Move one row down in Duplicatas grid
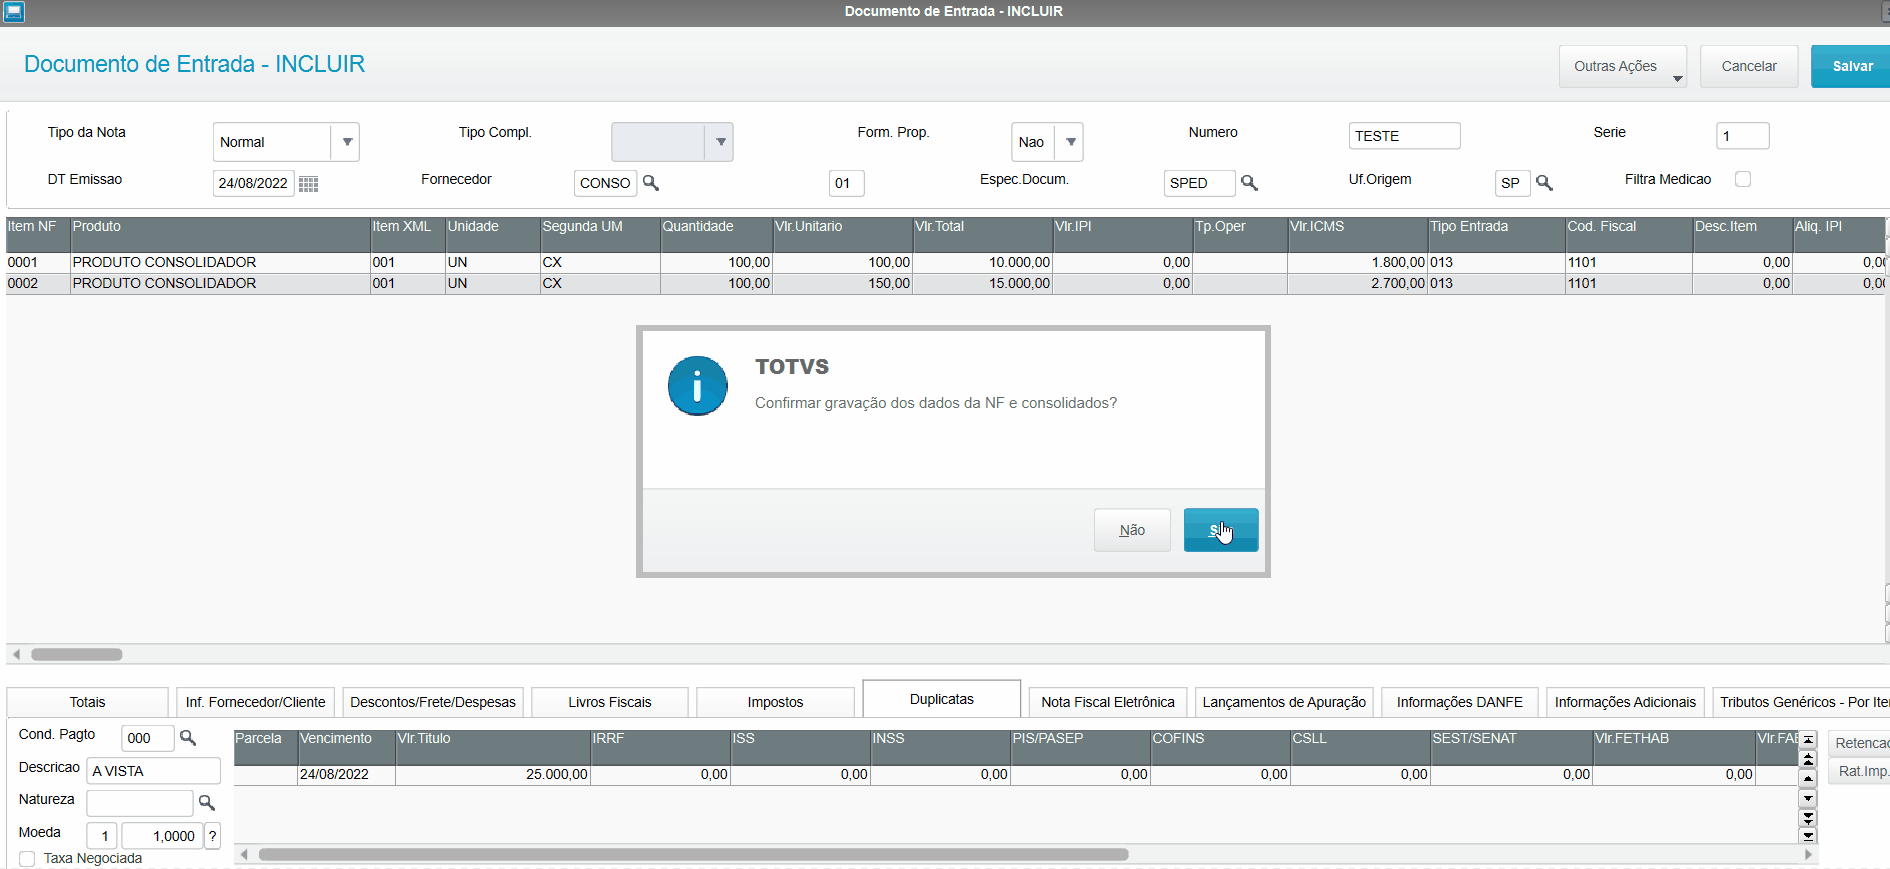Image resolution: width=1890 pixels, height=869 pixels. coord(1808,798)
